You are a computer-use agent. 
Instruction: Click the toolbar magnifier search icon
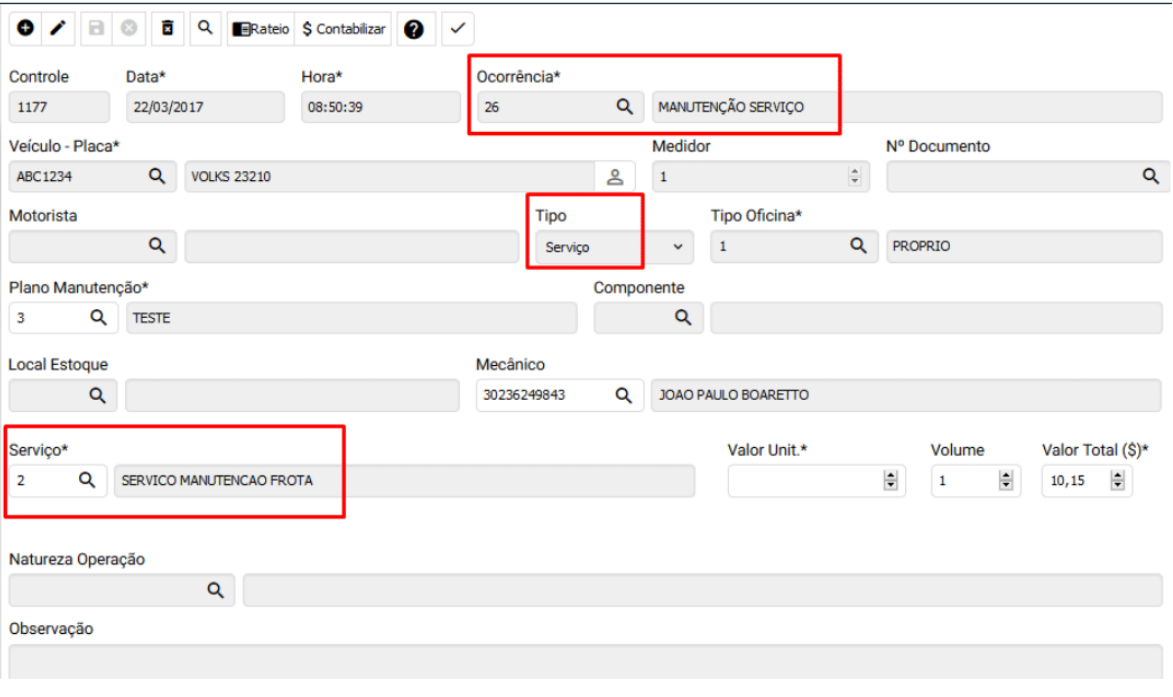point(204,29)
